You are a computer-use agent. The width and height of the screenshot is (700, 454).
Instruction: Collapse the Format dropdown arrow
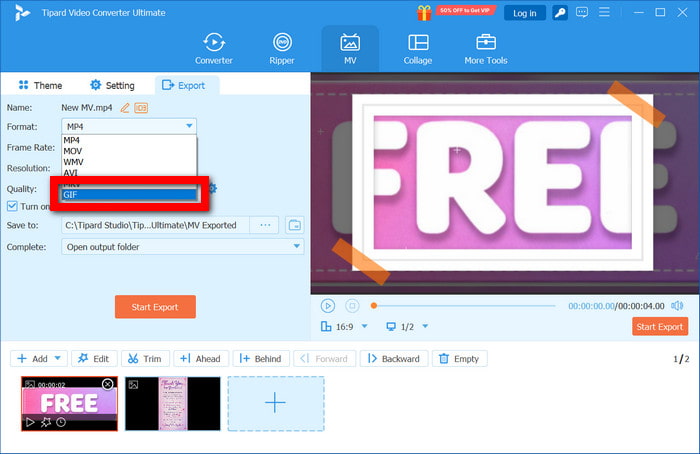click(x=189, y=126)
